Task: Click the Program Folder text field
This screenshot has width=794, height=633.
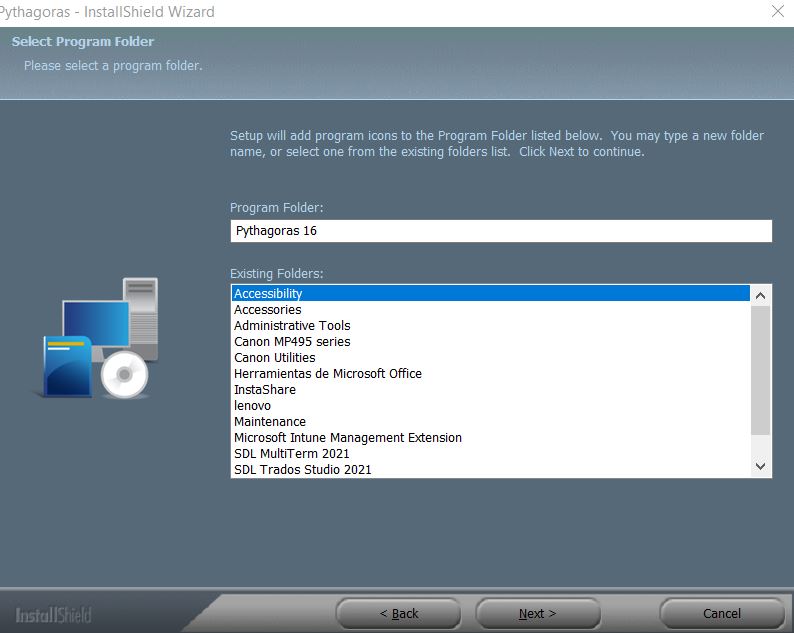Action: (501, 231)
